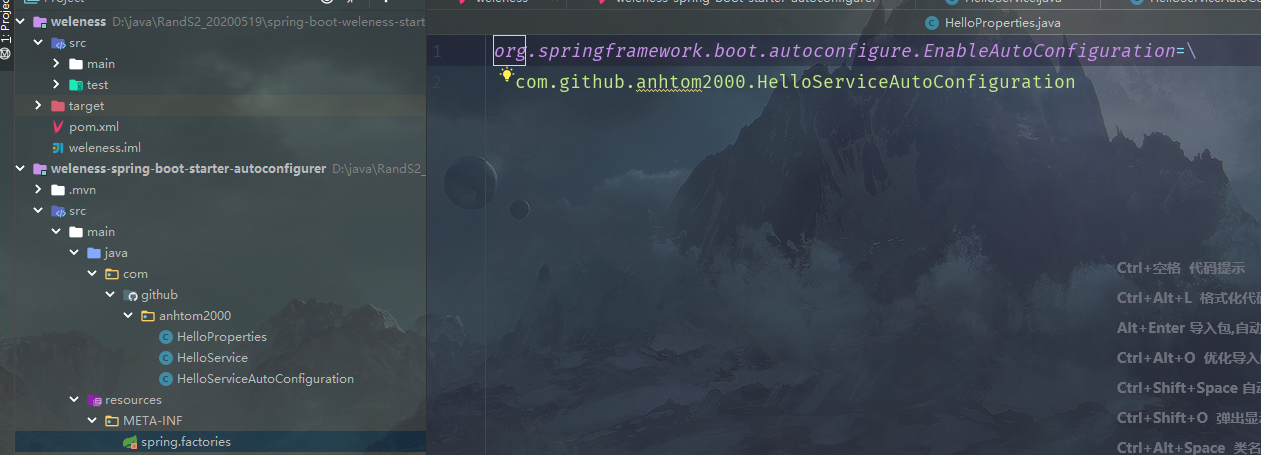Click the red target folder icon
1261x455 pixels.
tap(58, 106)
